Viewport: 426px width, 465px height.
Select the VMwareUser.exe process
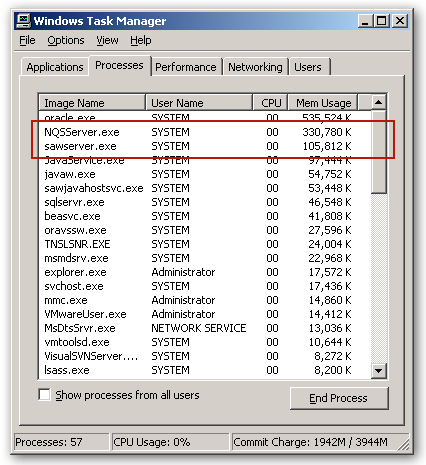(x=204, y=314)
